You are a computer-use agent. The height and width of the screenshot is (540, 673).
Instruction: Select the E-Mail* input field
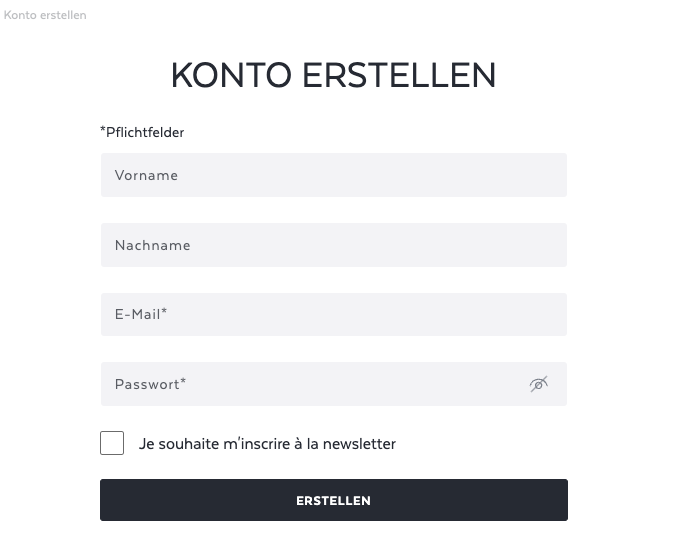334,315
